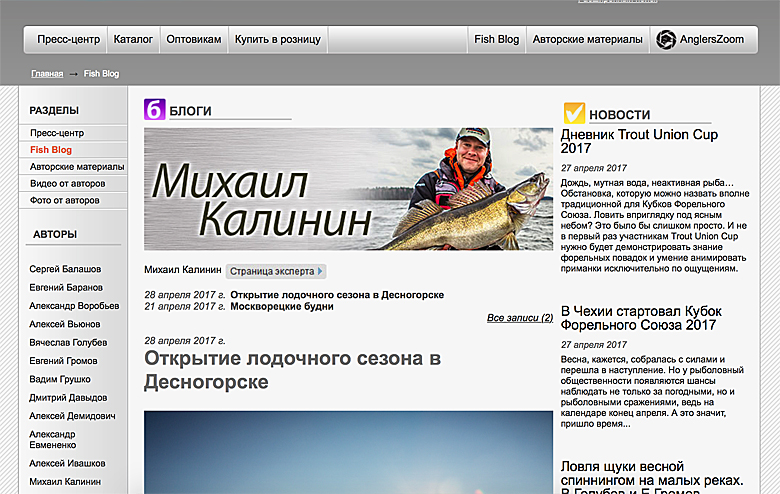Open the Кубок Форельного Союза 2017 headline

point(638,318)
